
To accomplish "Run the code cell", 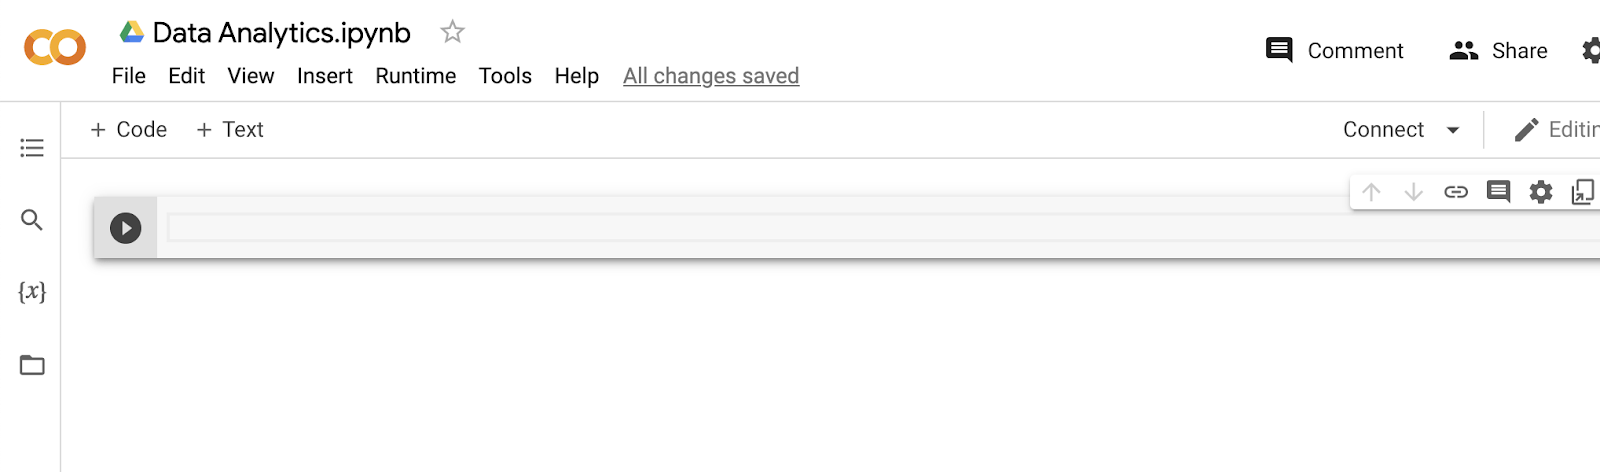I will (125, 228).
